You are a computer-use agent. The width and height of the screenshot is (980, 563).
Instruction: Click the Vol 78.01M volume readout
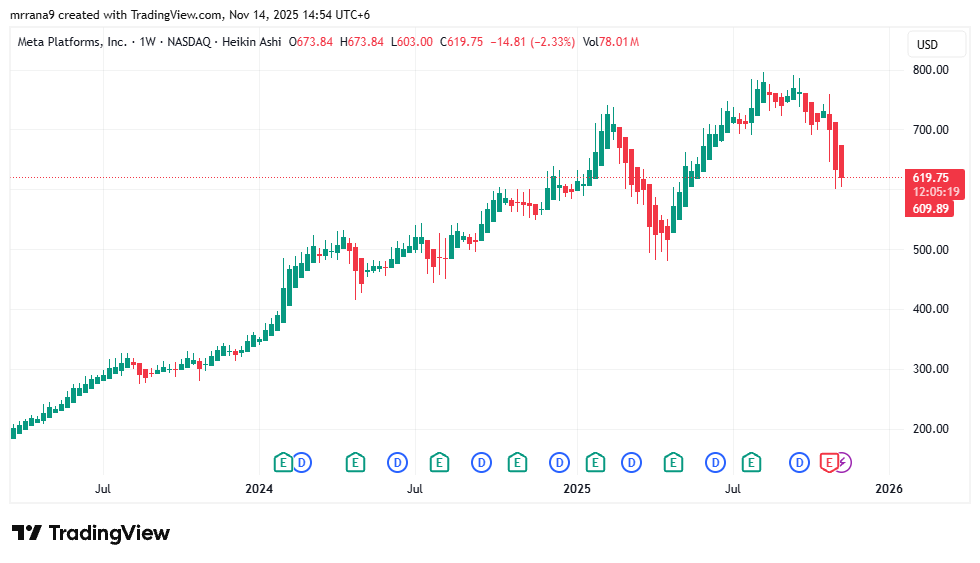pos(610,42)
